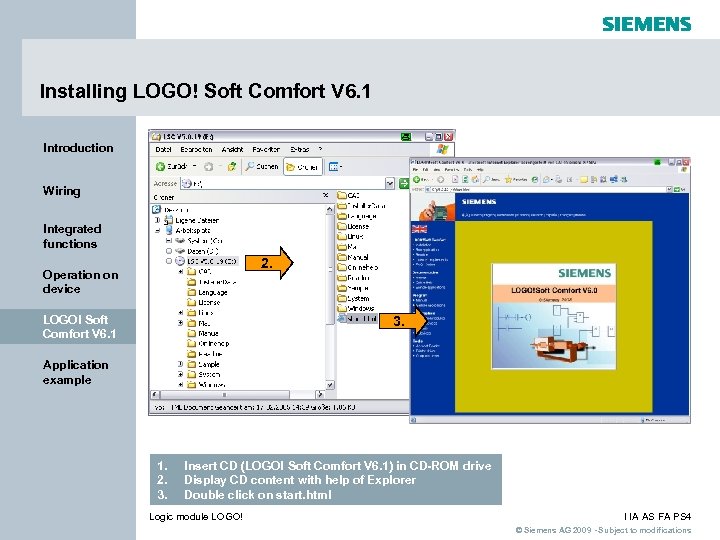Expand the Linux folder in the tree
The image size is (720, 540).
[180, 313]
